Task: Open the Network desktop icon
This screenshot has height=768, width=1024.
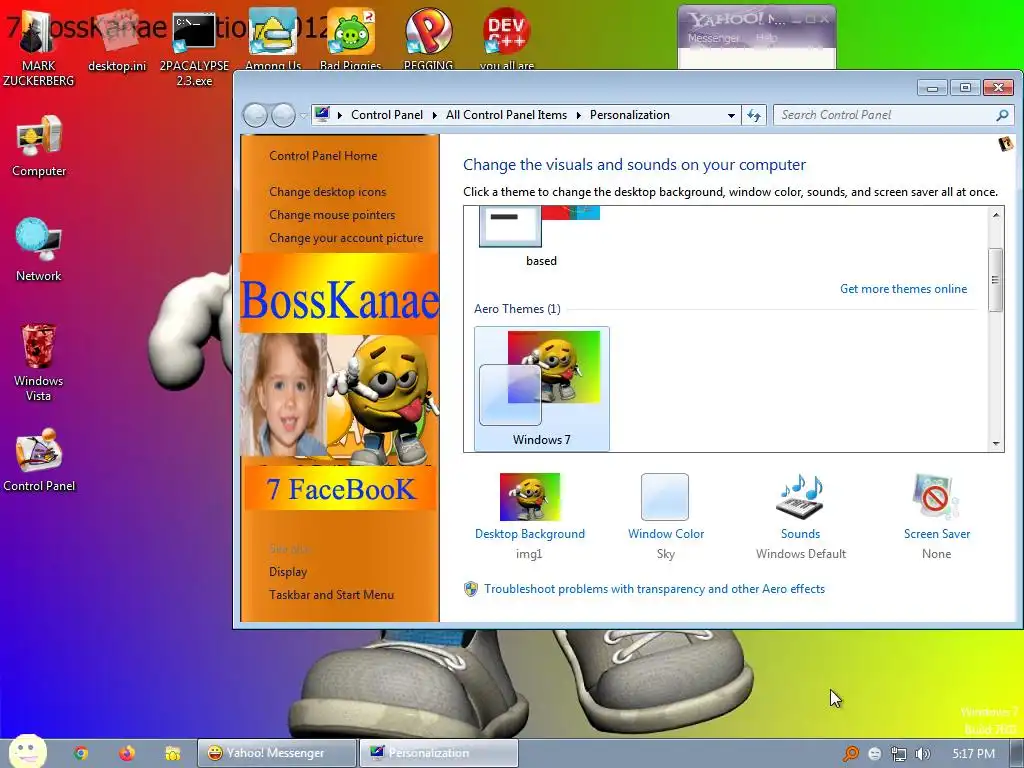Action: click(x=39, y=249)
